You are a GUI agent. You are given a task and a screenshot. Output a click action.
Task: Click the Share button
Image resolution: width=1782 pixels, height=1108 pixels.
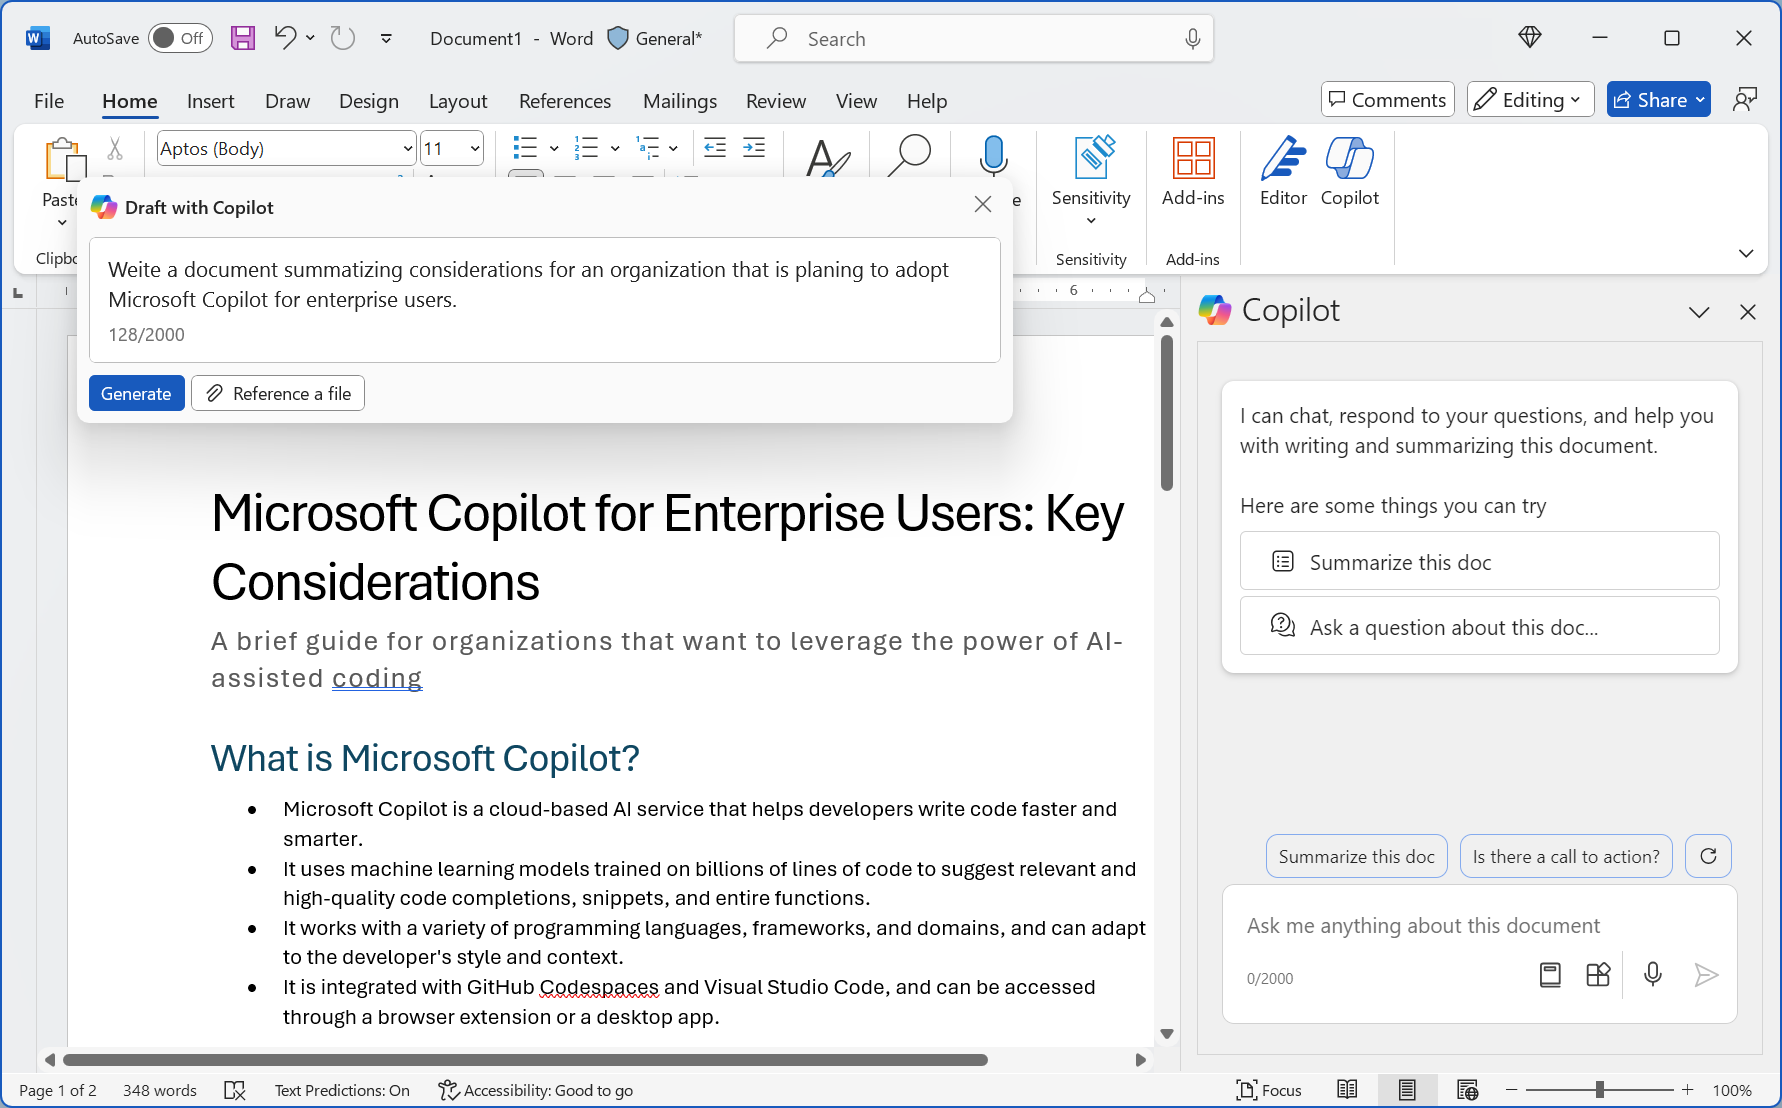coord(1658,99)
